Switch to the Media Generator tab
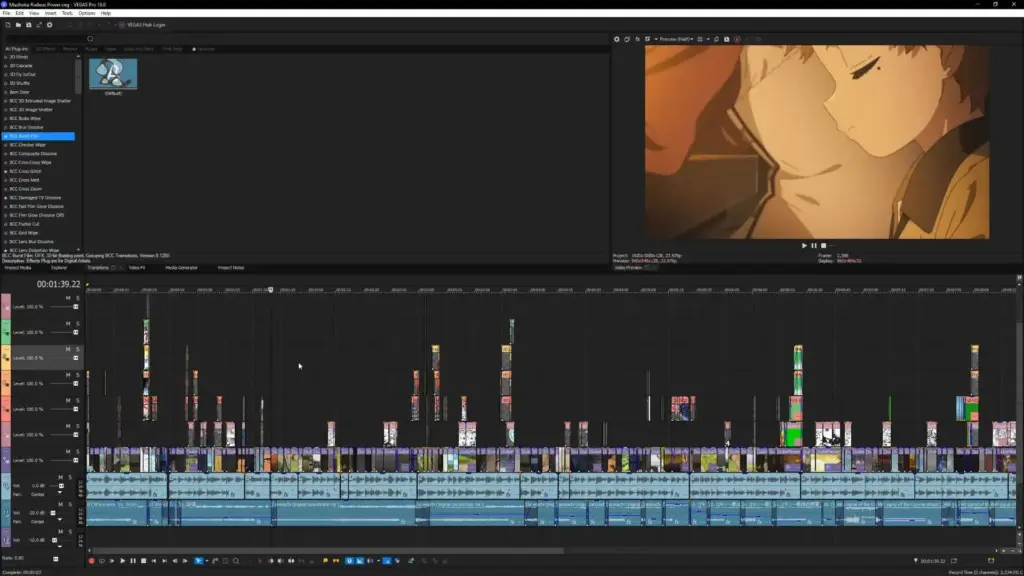Image resolution: width=1024 pixels, height=576 pixels. (x=182, y=268)
